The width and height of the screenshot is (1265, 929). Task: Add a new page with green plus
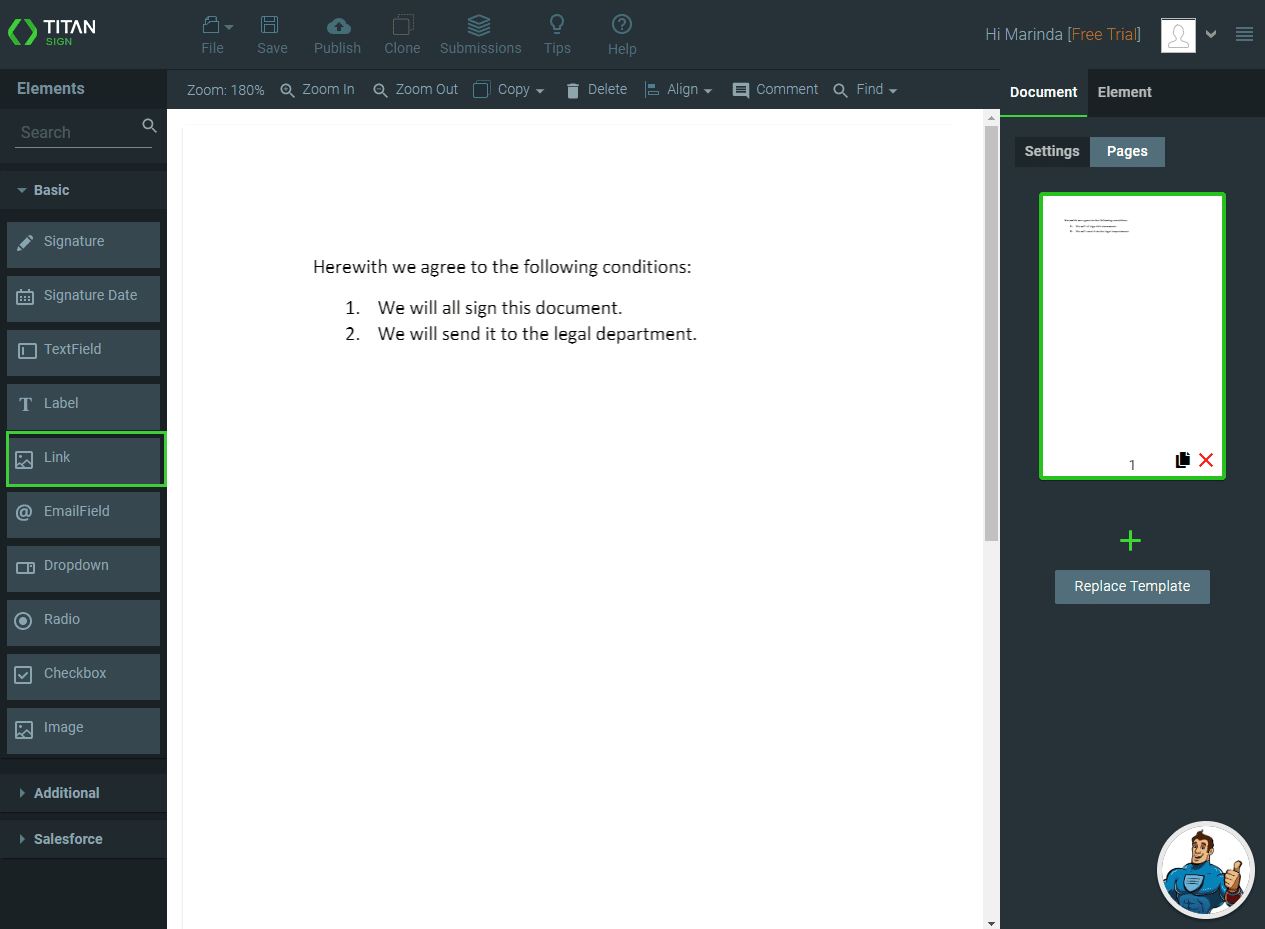point(1130,541)
